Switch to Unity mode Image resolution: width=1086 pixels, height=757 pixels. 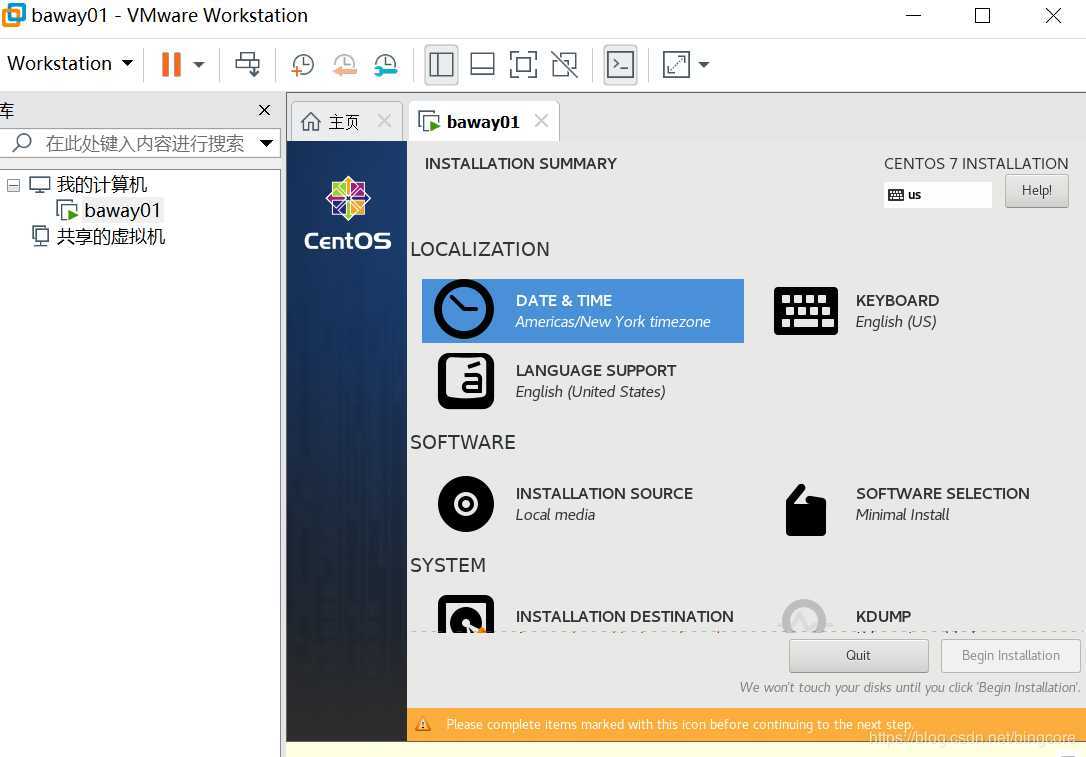point(564,64)
